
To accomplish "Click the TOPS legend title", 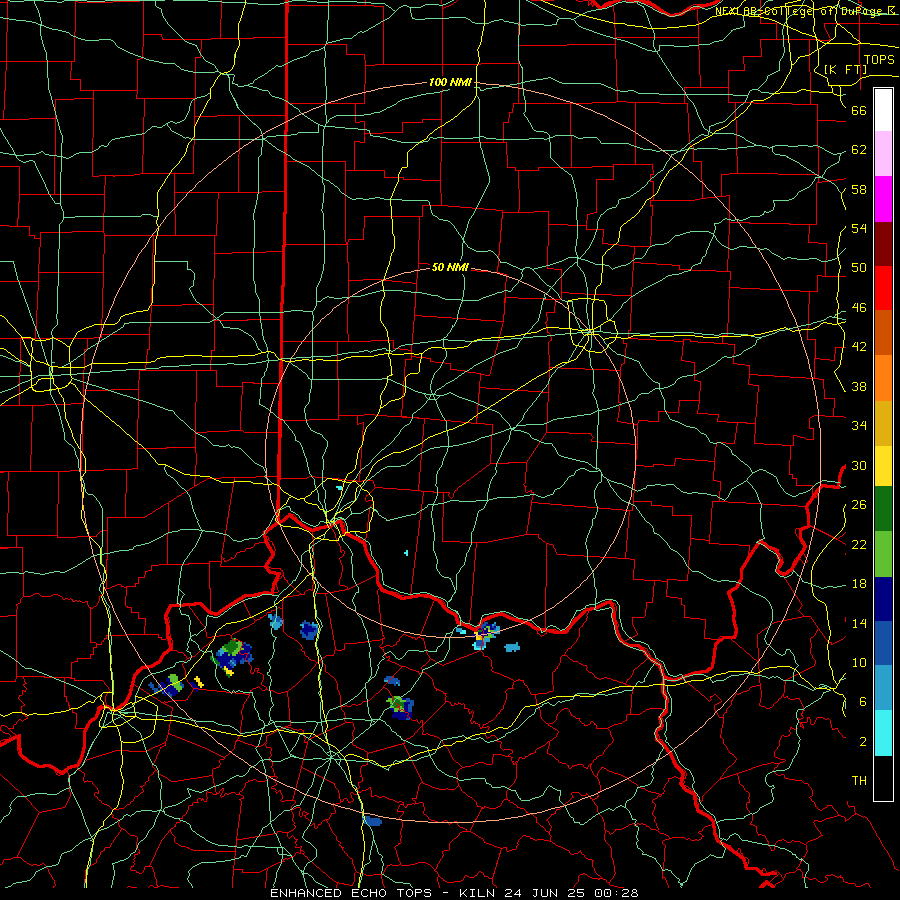I will (879, 60).
